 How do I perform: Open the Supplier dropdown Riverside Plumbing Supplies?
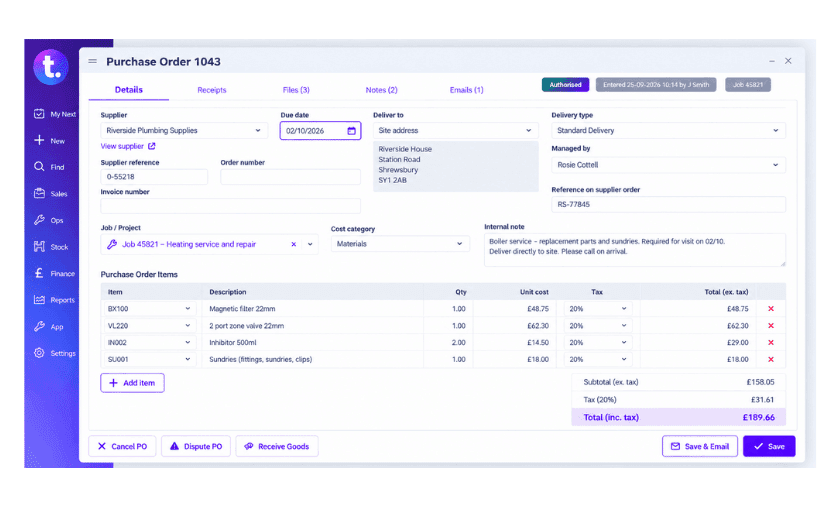point(184,131)
